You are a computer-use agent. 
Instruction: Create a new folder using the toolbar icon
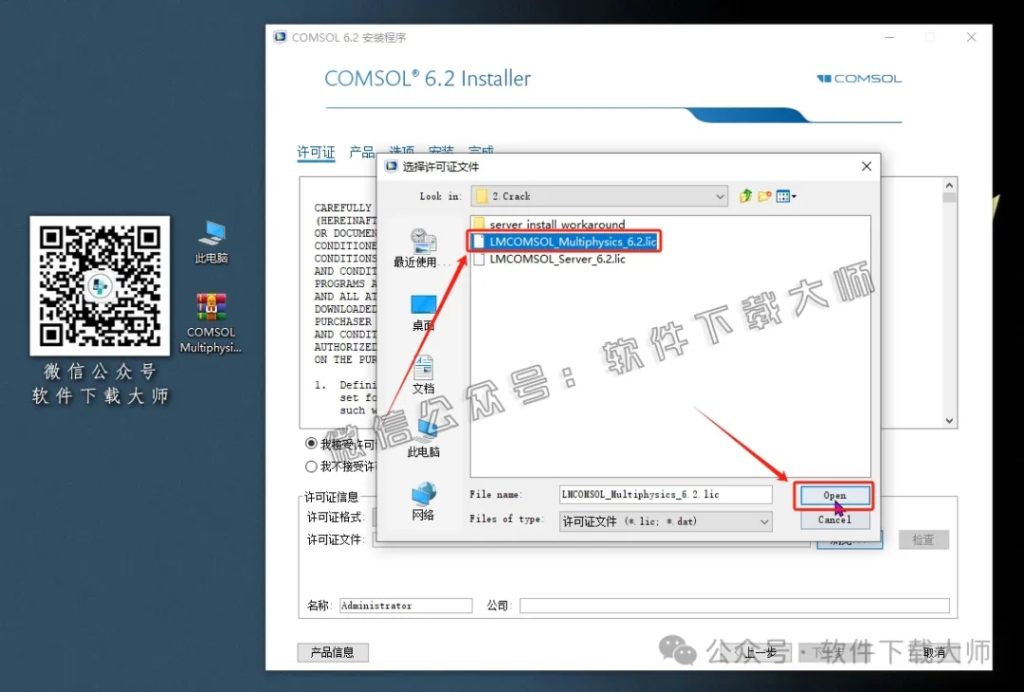[764, 196]
